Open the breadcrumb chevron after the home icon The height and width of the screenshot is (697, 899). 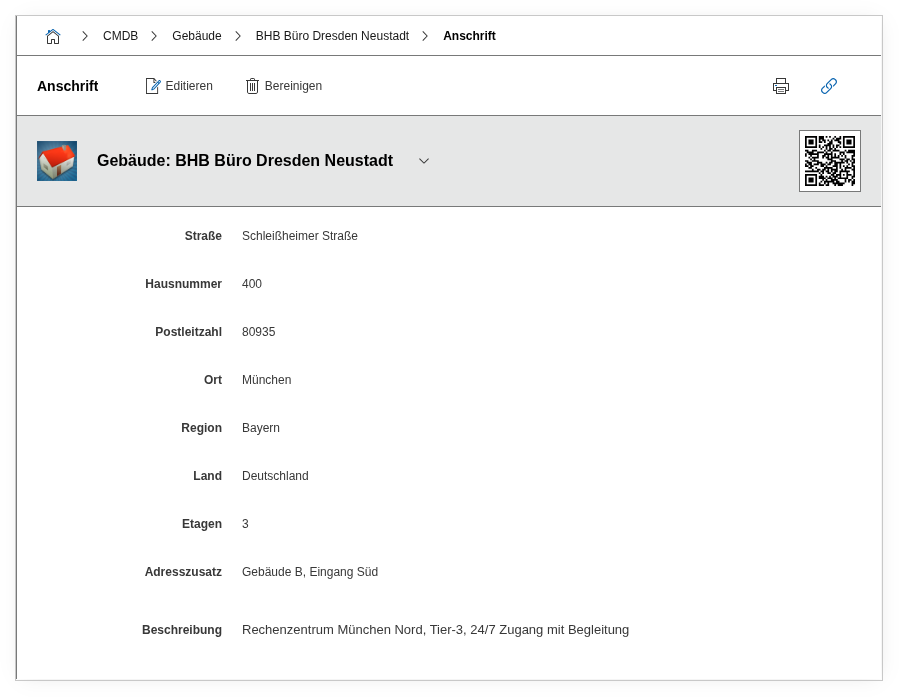tap(85, 36)
